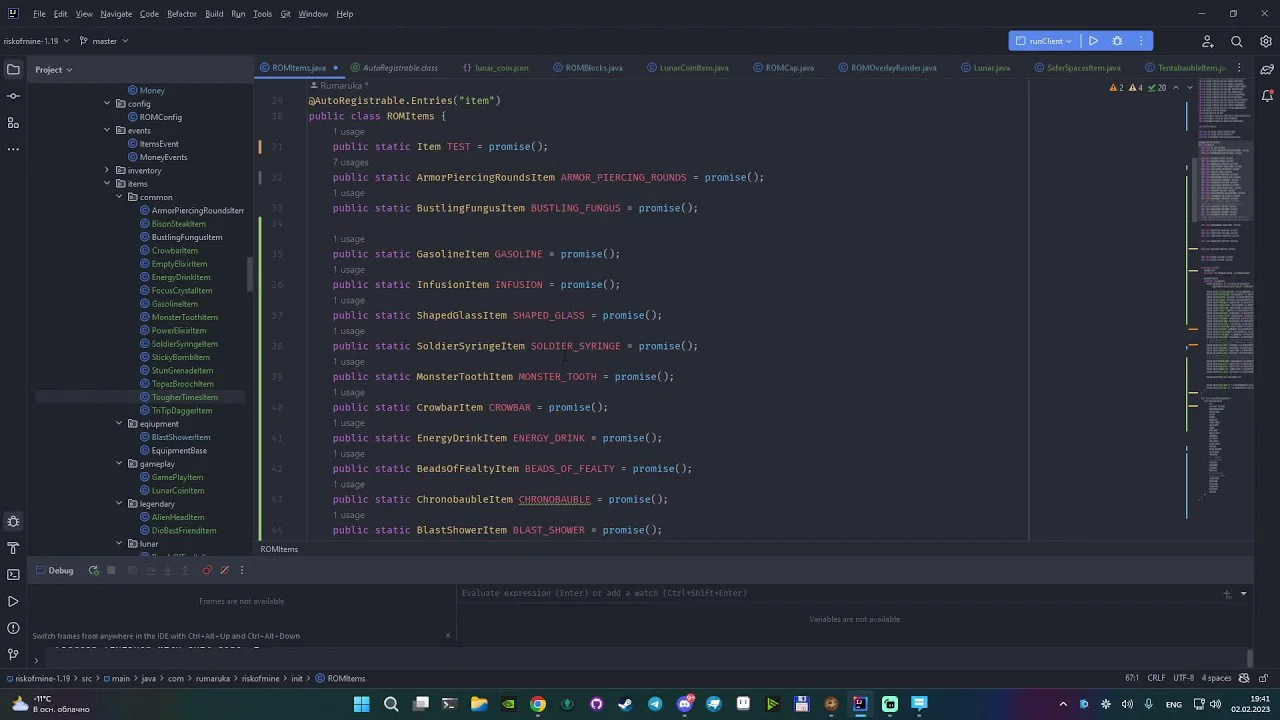Open the Refactor menu
1280x720 pixels.
pos(181,14)
